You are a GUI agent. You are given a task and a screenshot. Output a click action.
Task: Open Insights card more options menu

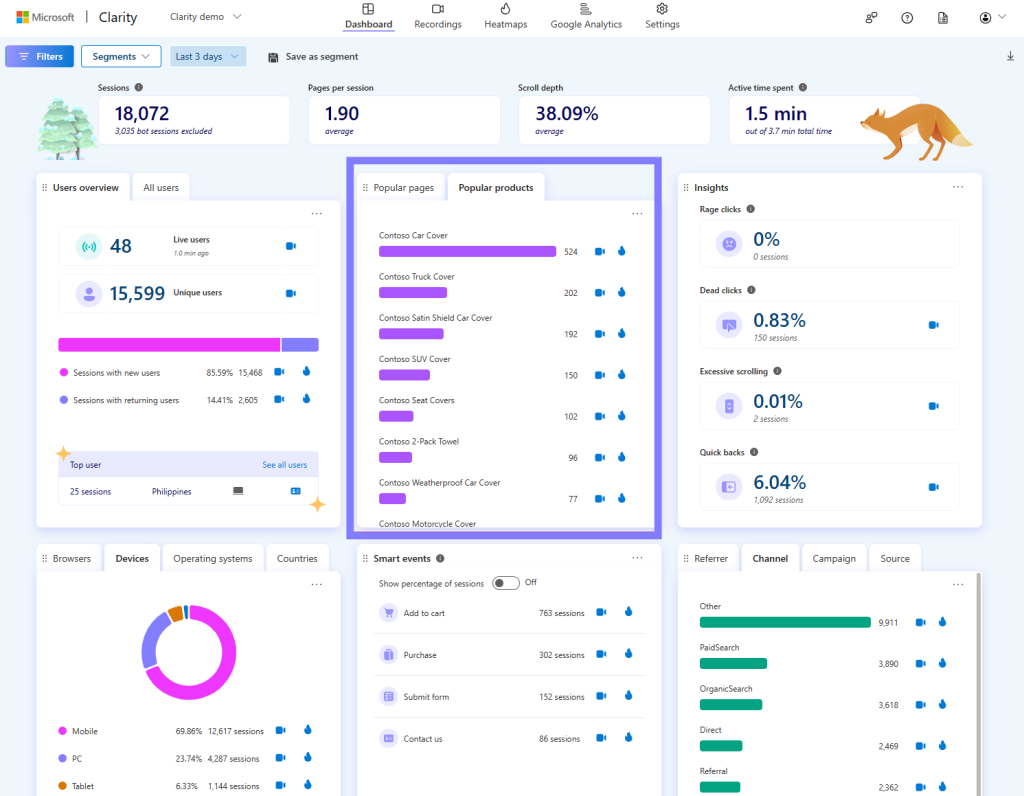[x=957, y=187]
